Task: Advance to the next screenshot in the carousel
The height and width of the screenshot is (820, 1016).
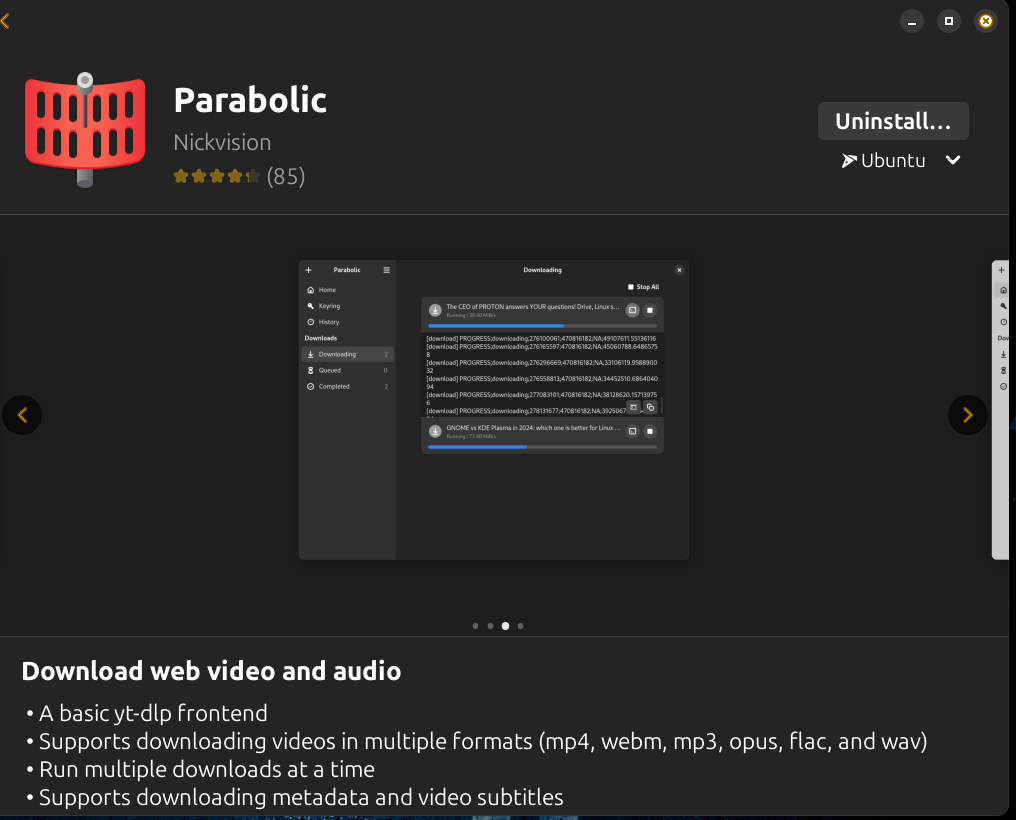Action: [967, 415]
